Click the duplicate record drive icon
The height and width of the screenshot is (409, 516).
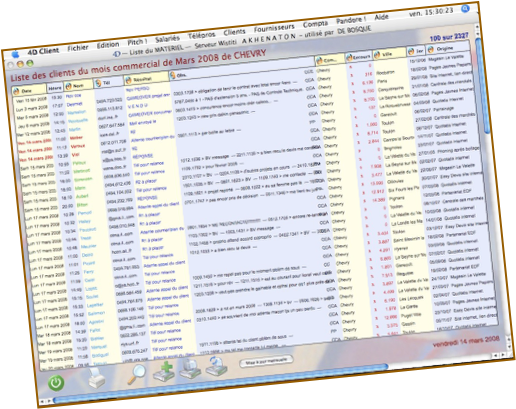pyautogui.click(x=190, y=369)
